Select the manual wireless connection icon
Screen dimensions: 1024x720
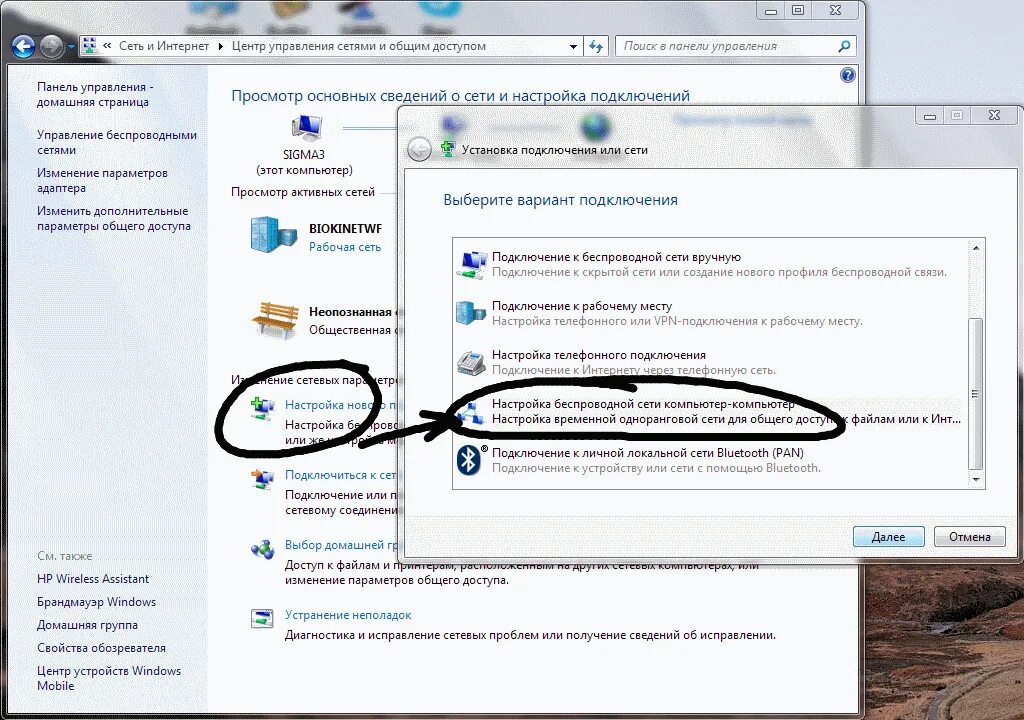tap(471, 265)
